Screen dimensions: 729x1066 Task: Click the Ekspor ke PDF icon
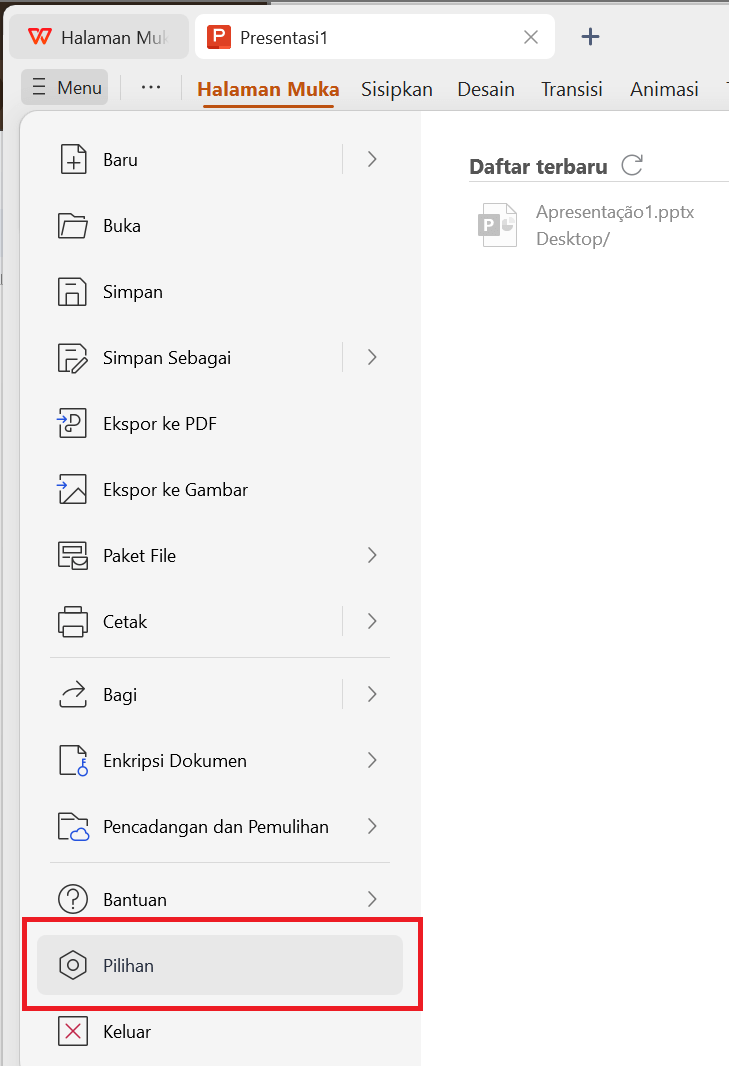[74, 423]
